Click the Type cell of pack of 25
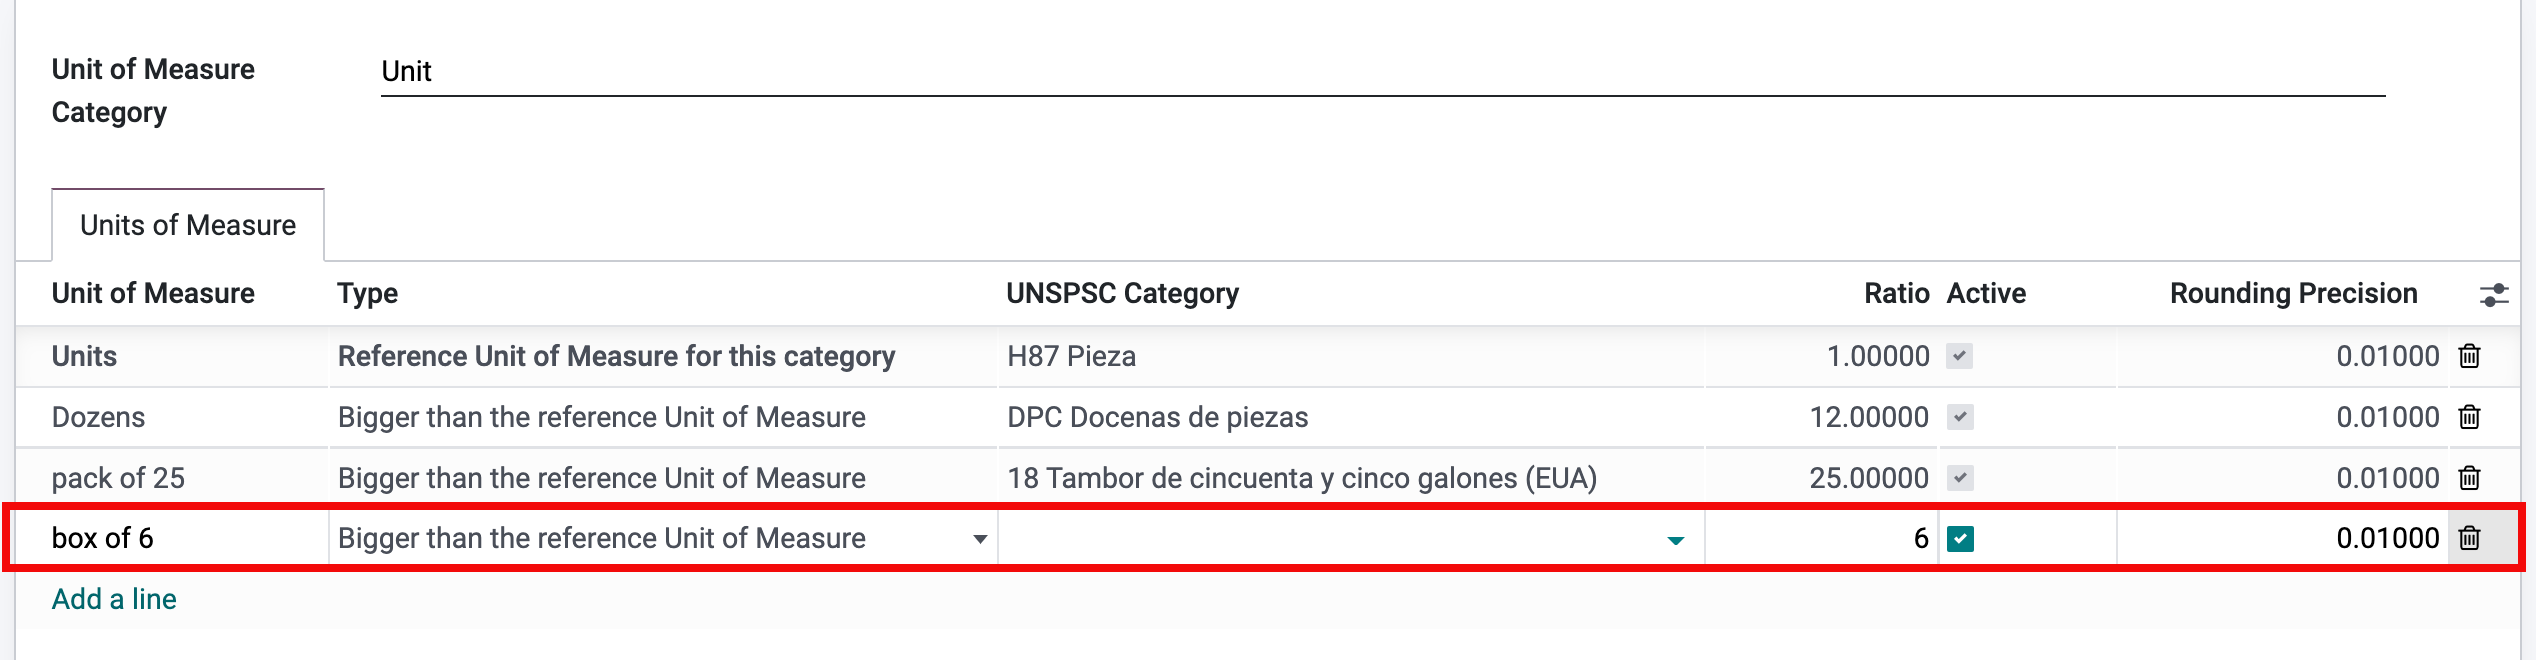 600,478
